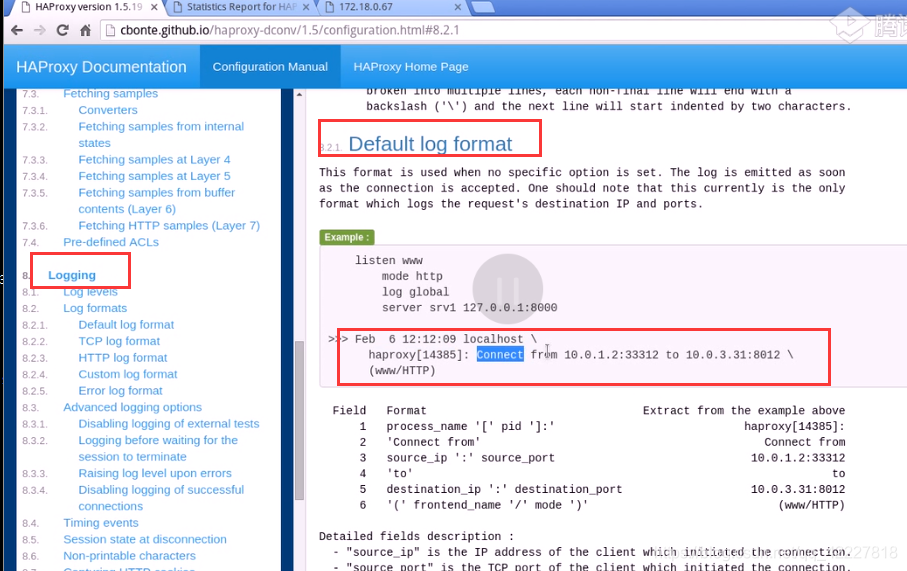
Task: Open Raising log level upon errors
Action: tap(155, 473)
